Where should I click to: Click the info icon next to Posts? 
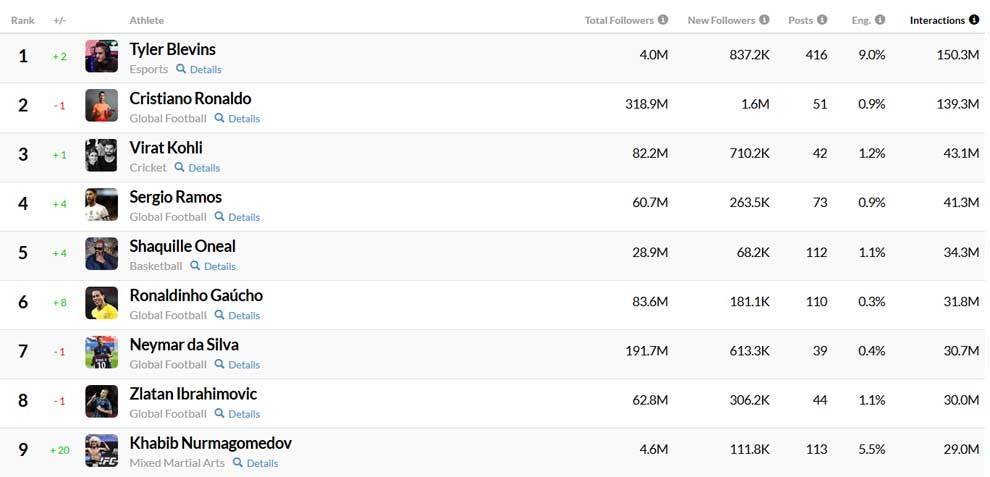point(822,20)
